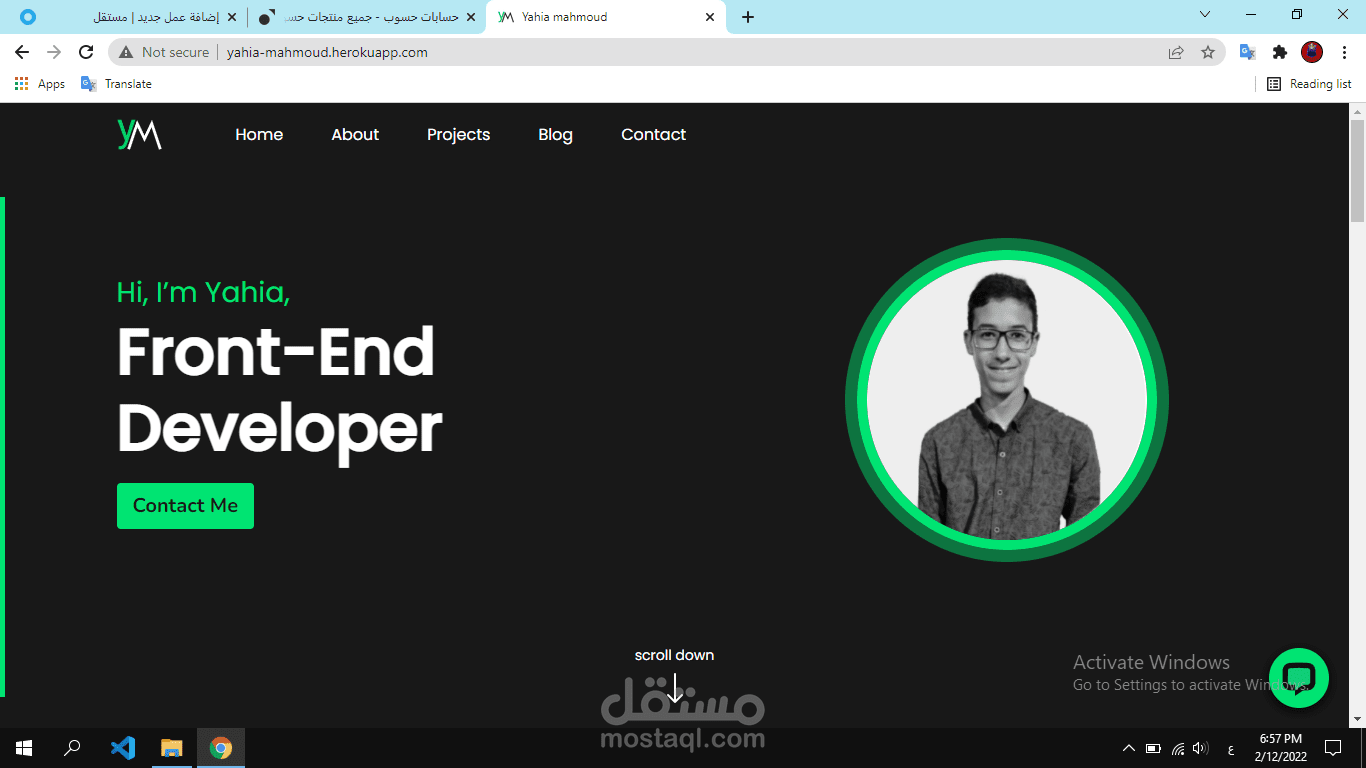Close the Yahia mahmoud tab
1366x768 pixels.
710,17
